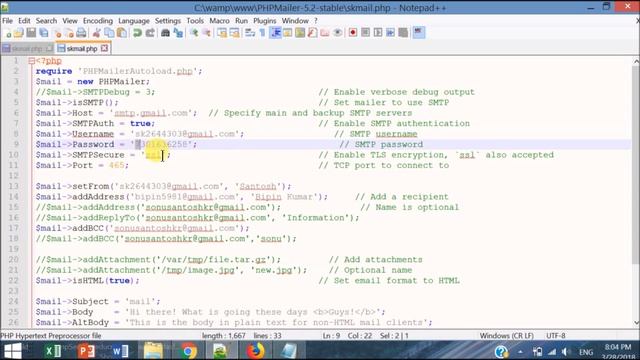Play back the recorded macro
Viewport: 640px width, 360px height.
pyautogui.click(x=378, y=33)
